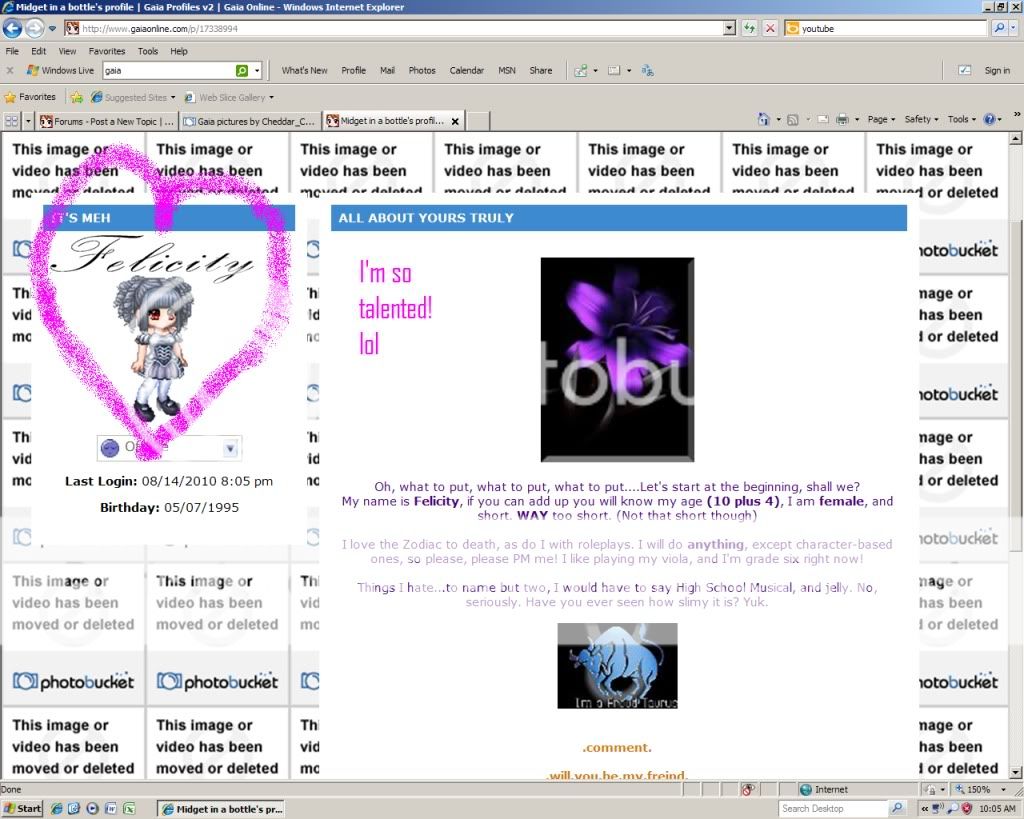Click the search magnifier beside the youtube box
This screenshot has width=1024, height=819.
coord(999,28)
